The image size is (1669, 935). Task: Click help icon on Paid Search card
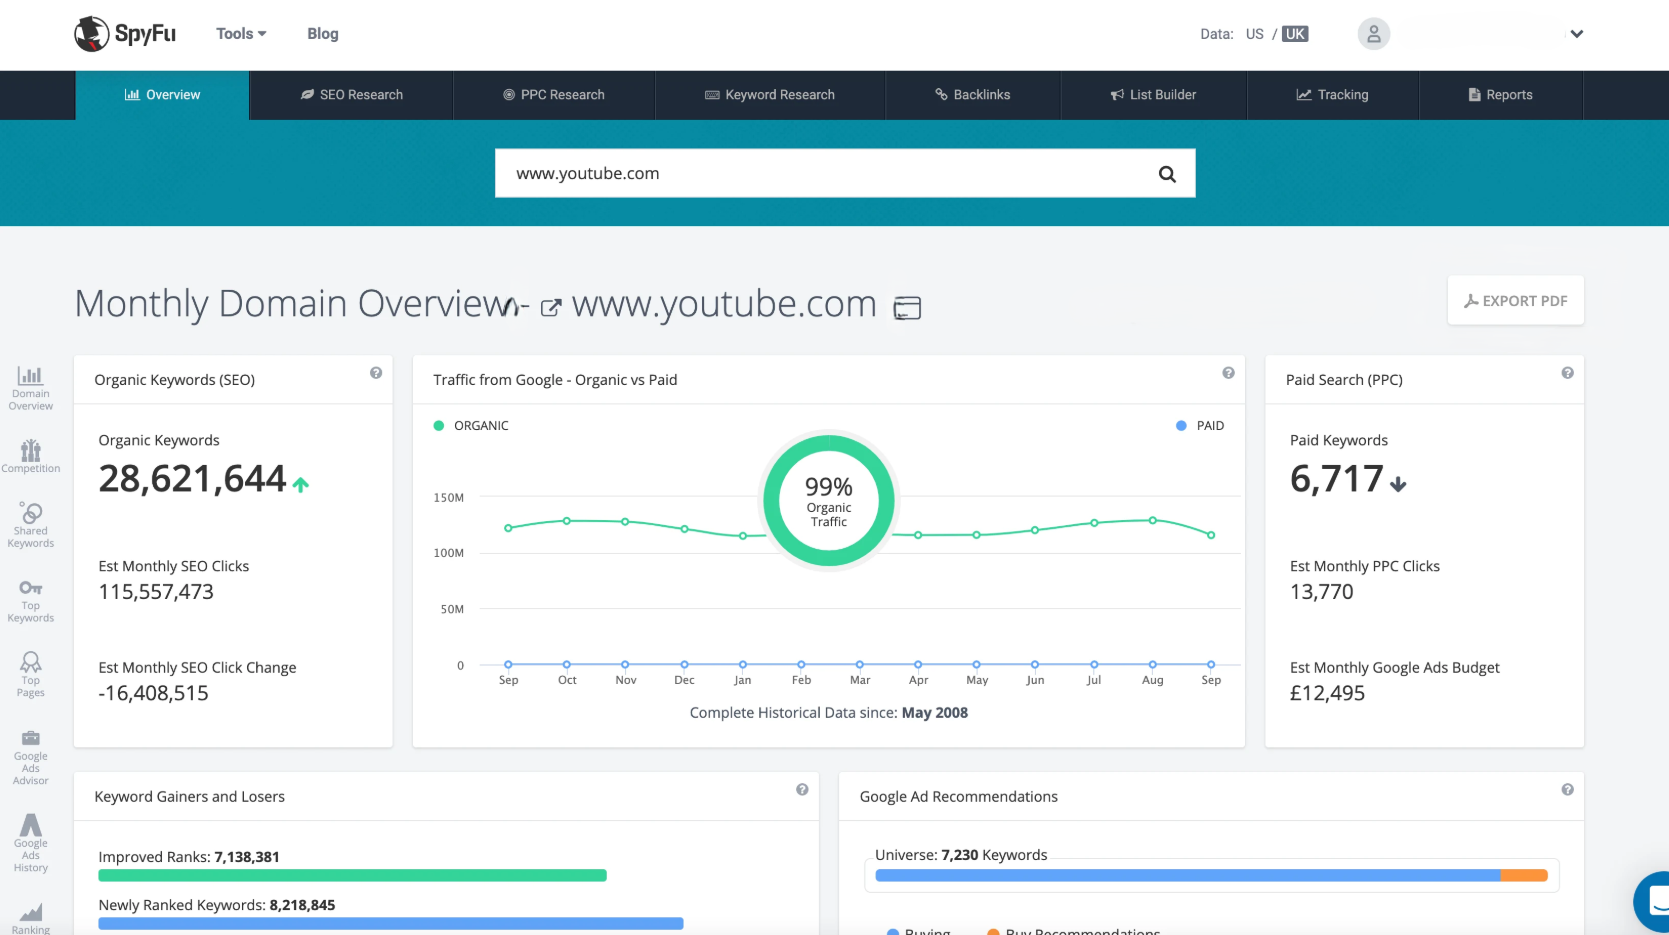coord(1567,373)
